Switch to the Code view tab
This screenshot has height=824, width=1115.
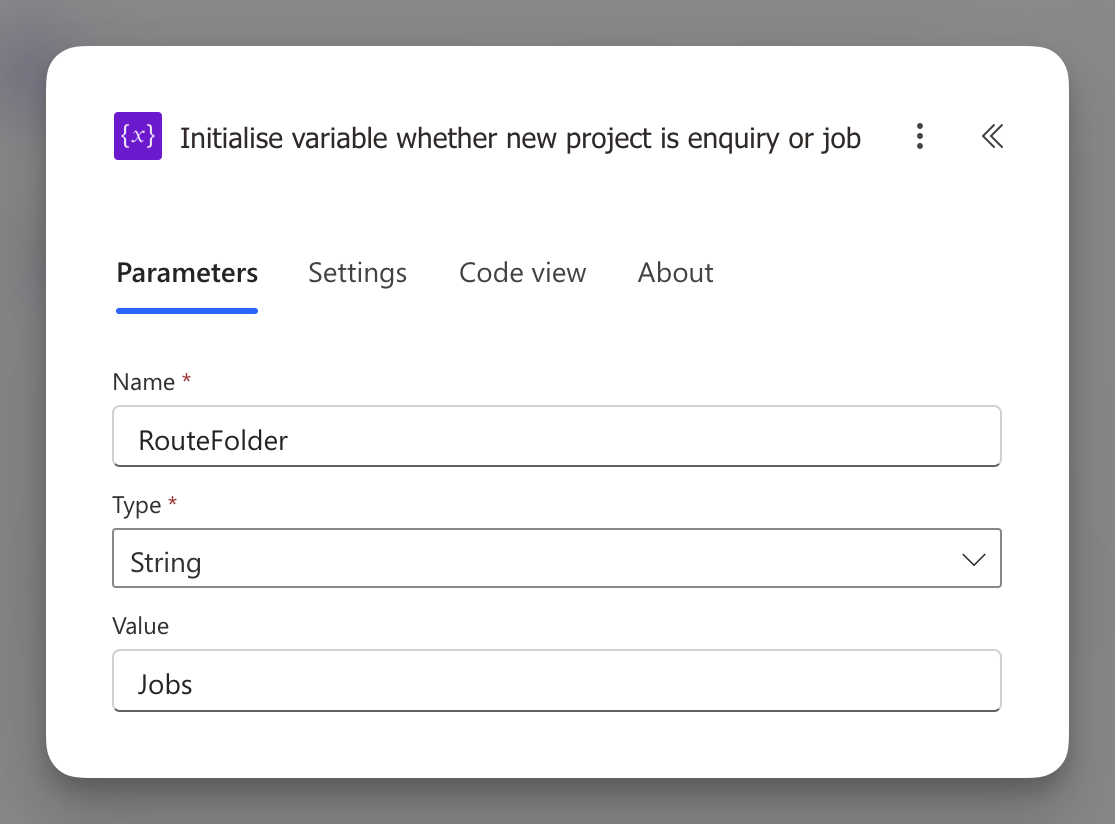(522, 273)
